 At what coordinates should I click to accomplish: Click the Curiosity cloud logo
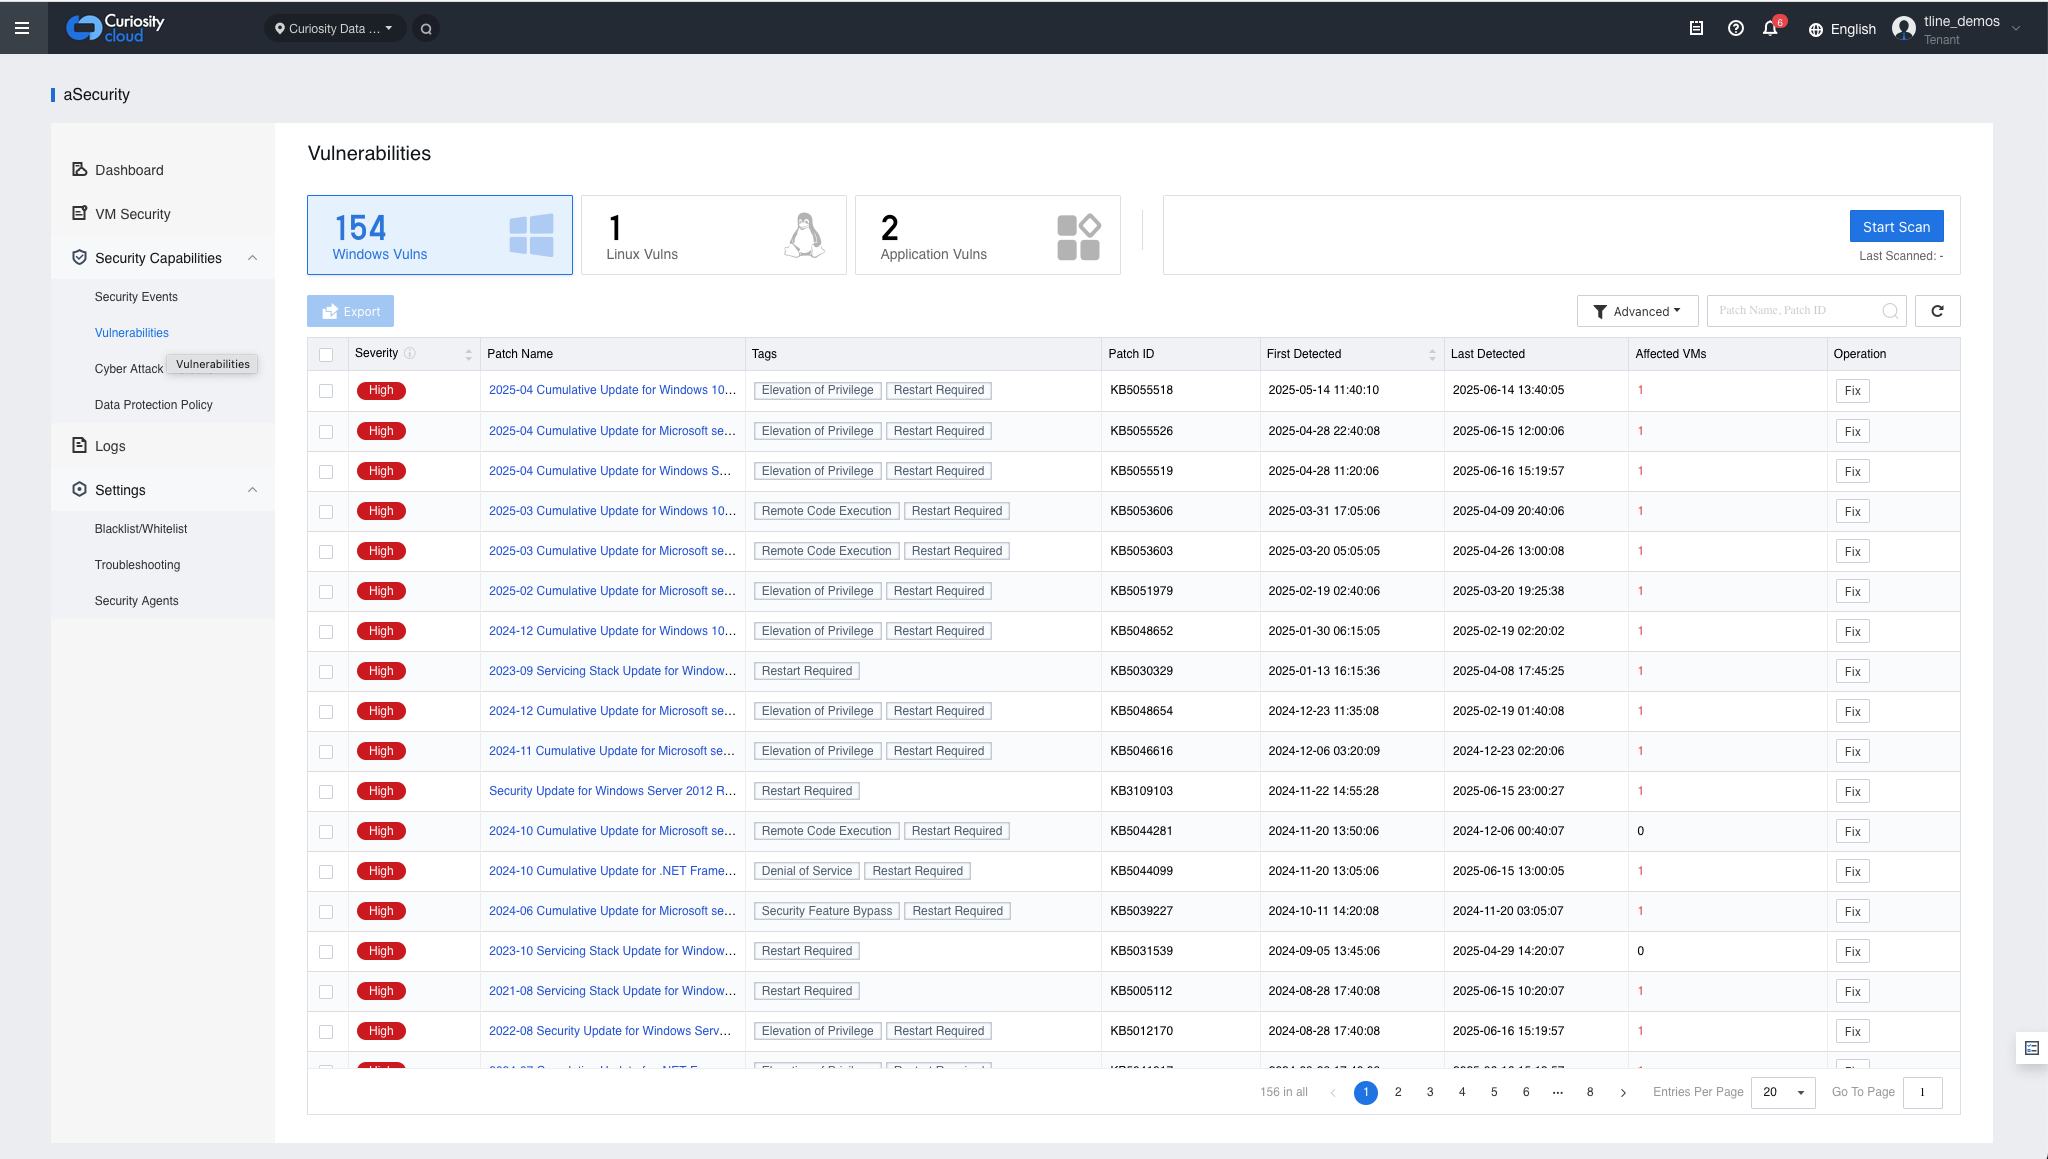point(115,28)
